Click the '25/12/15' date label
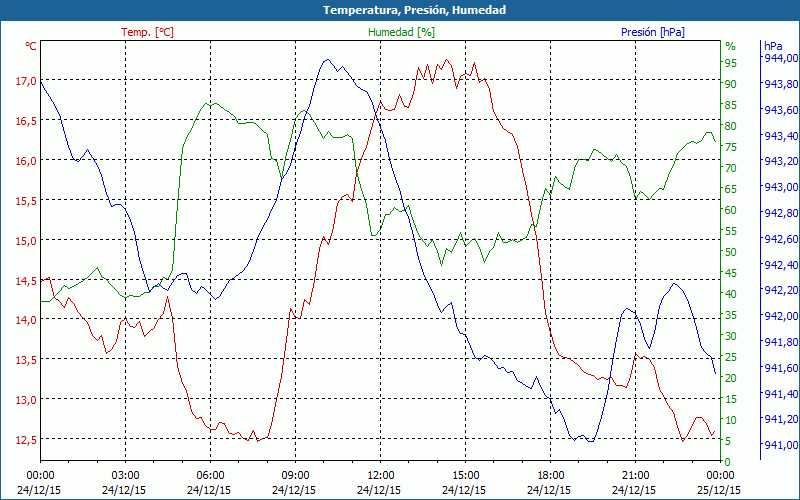 719,490
